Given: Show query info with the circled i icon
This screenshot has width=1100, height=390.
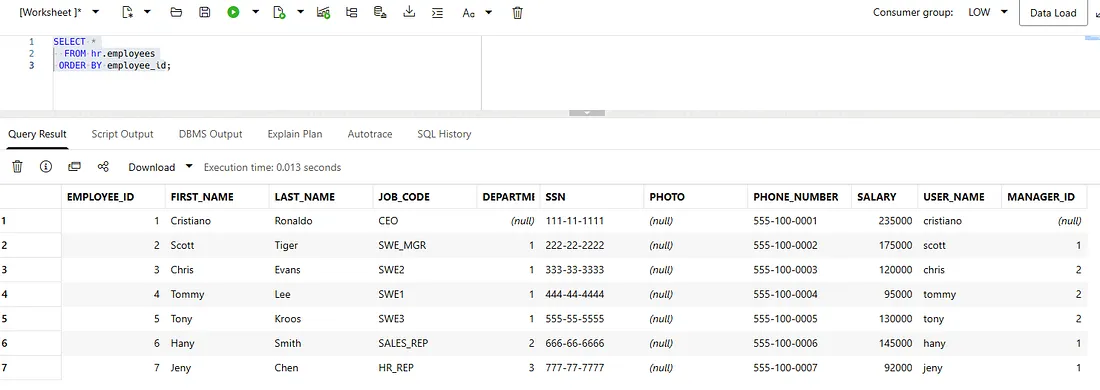Looking at the screenshot, I should pos(46,167).
